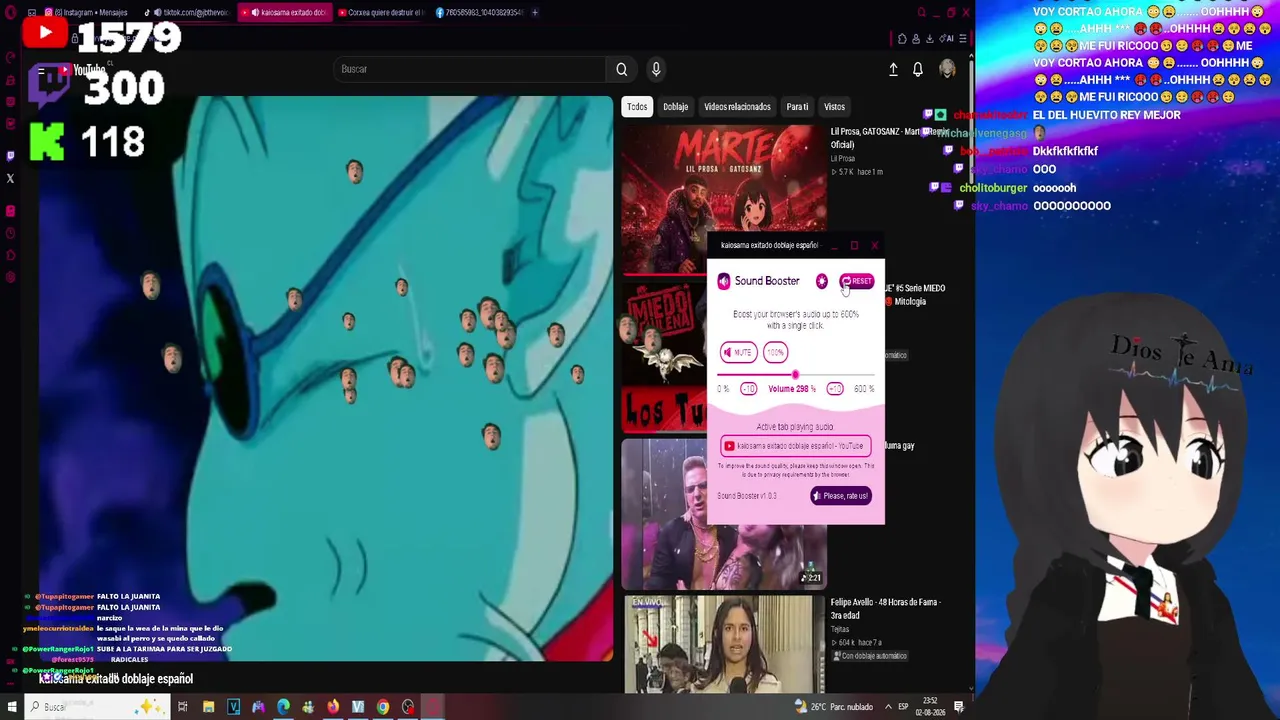Select the 'Videos relacionados' filter chip
The height and width of the screenshot is (720, 1280).
(737, 107)
